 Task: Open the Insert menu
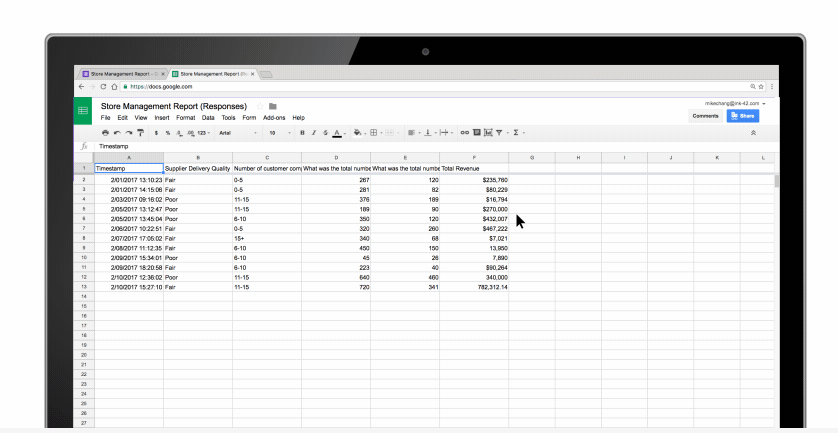162,118
